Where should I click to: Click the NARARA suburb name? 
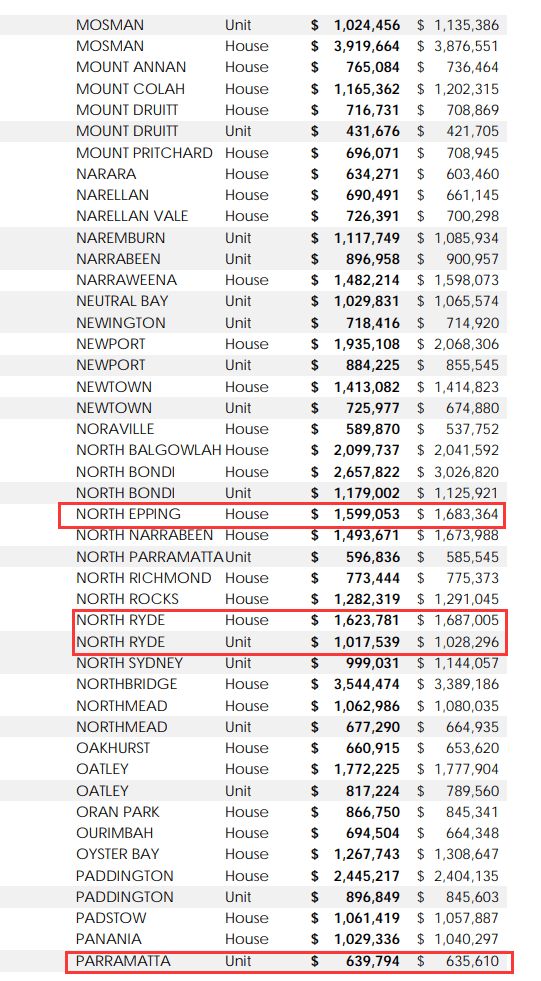click(x=106, y=174)
